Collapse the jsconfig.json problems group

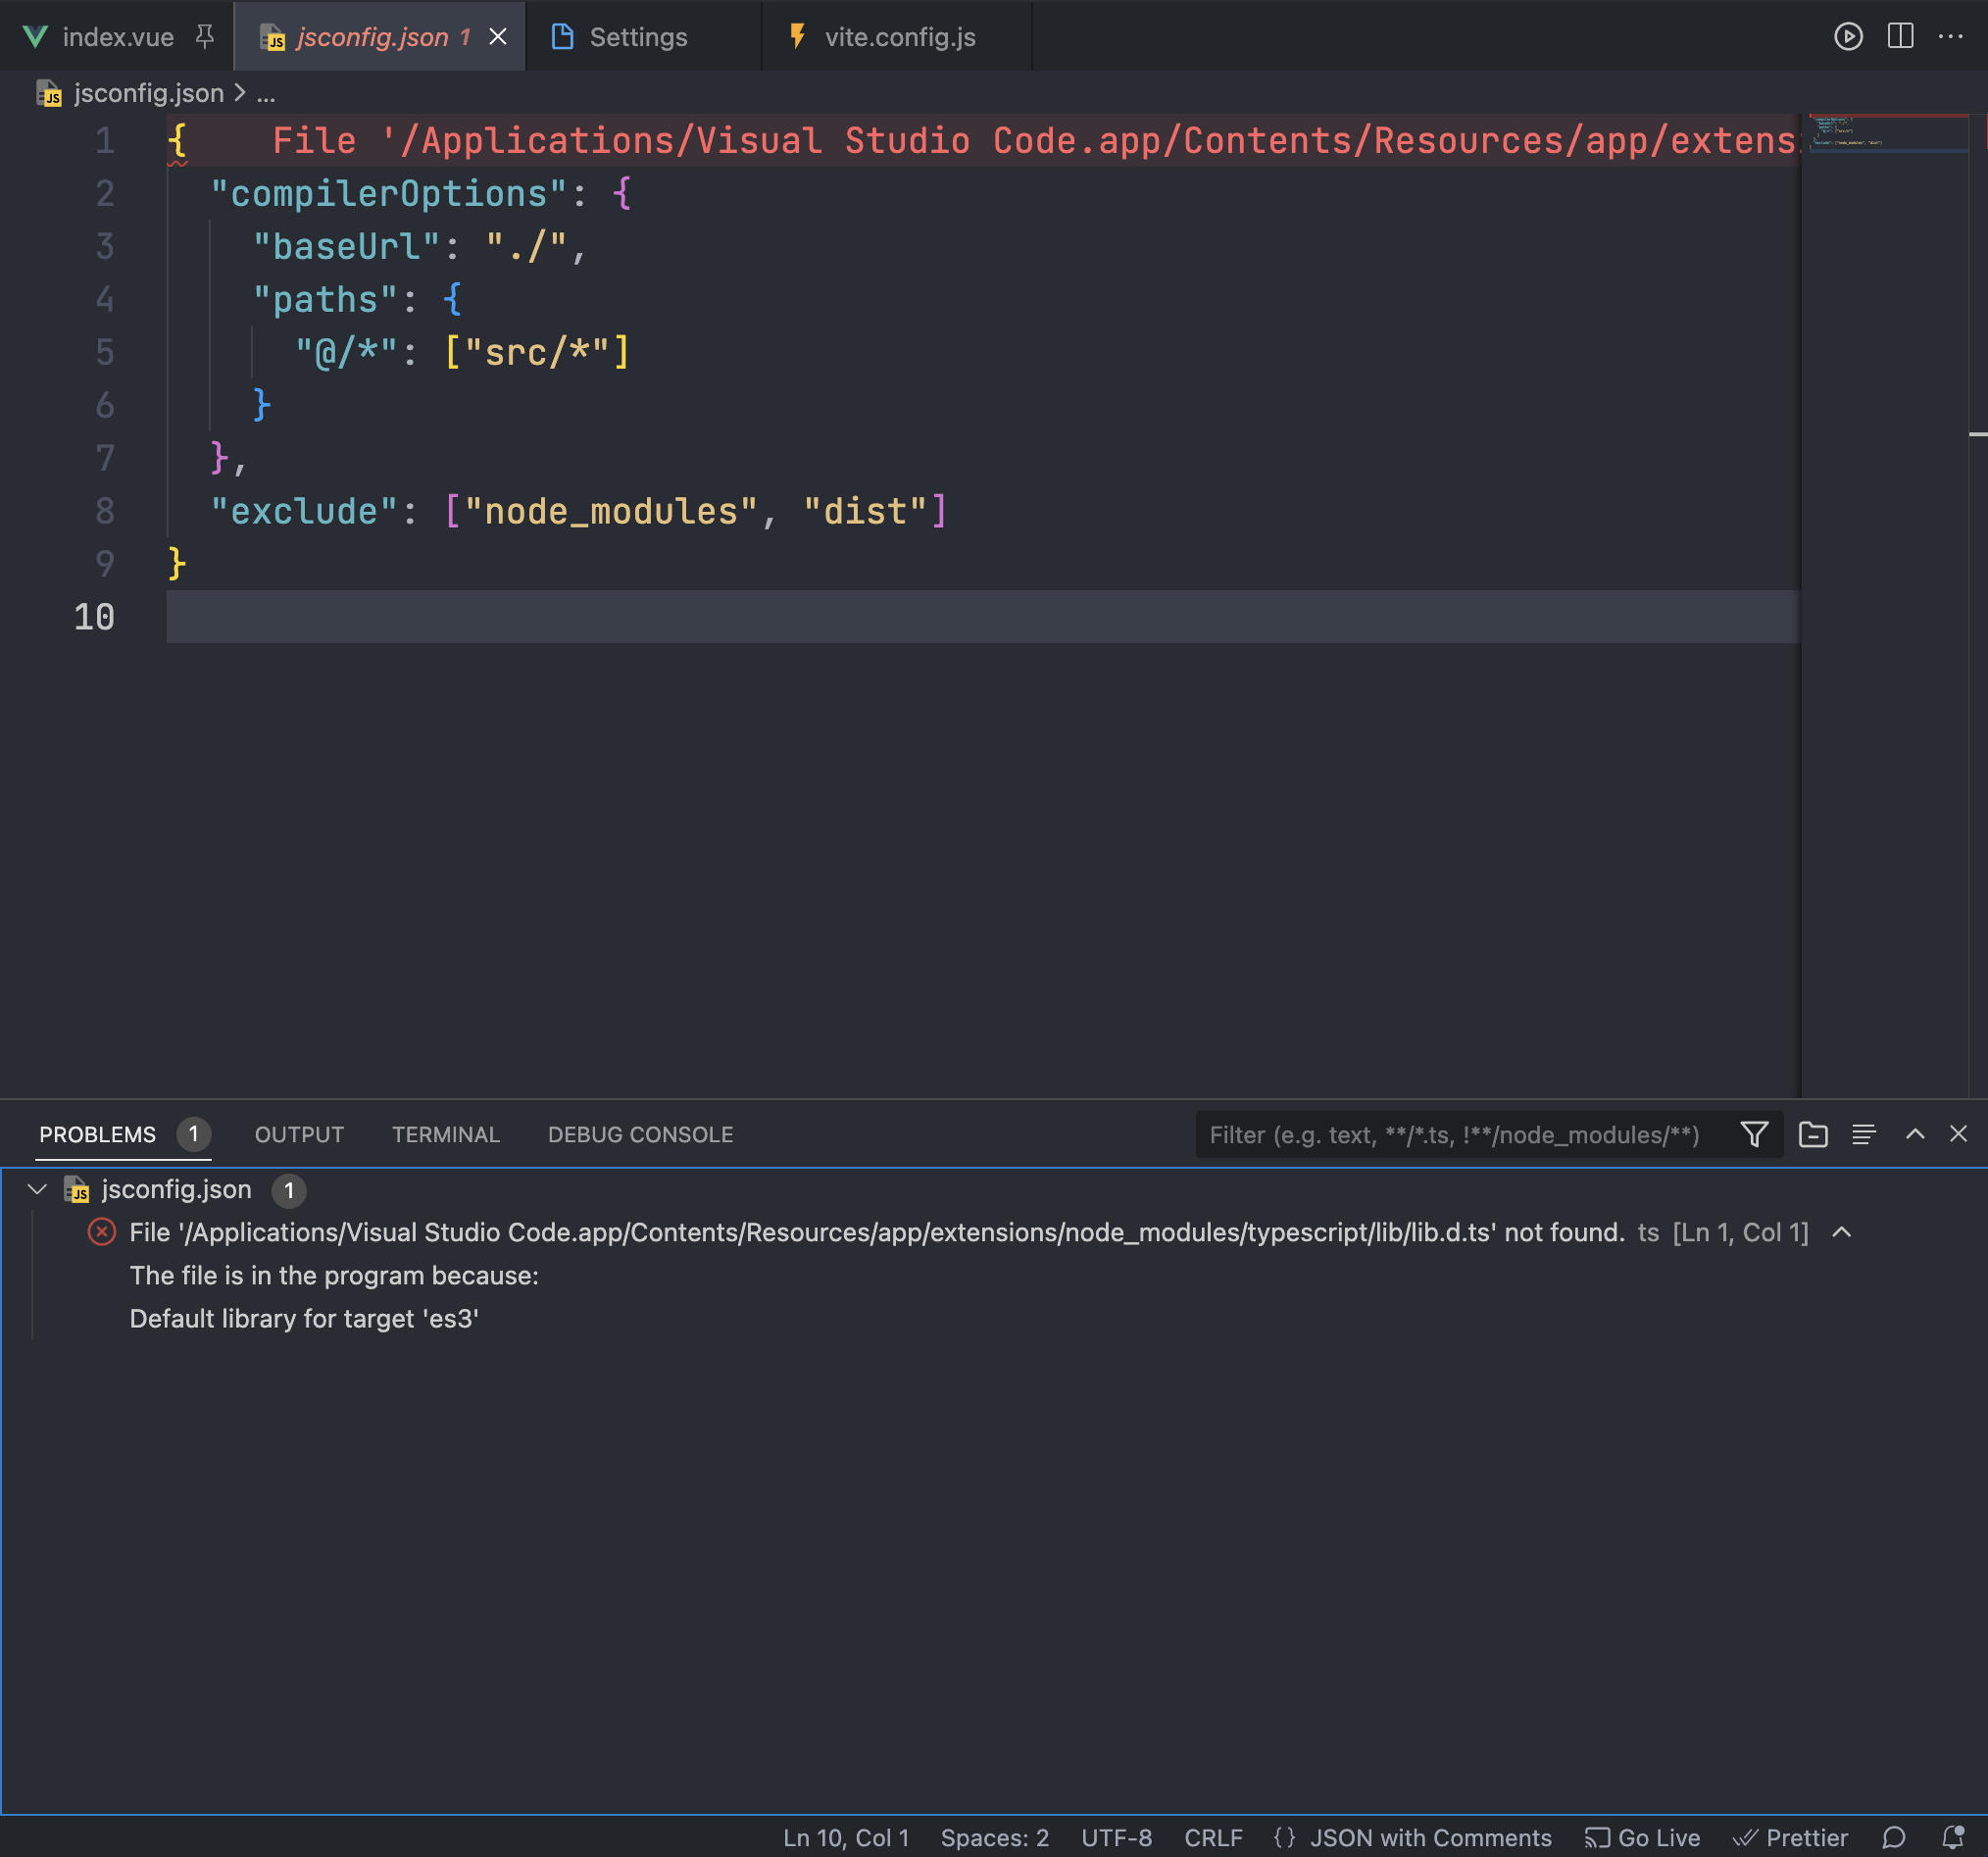tap(37, 1189)
